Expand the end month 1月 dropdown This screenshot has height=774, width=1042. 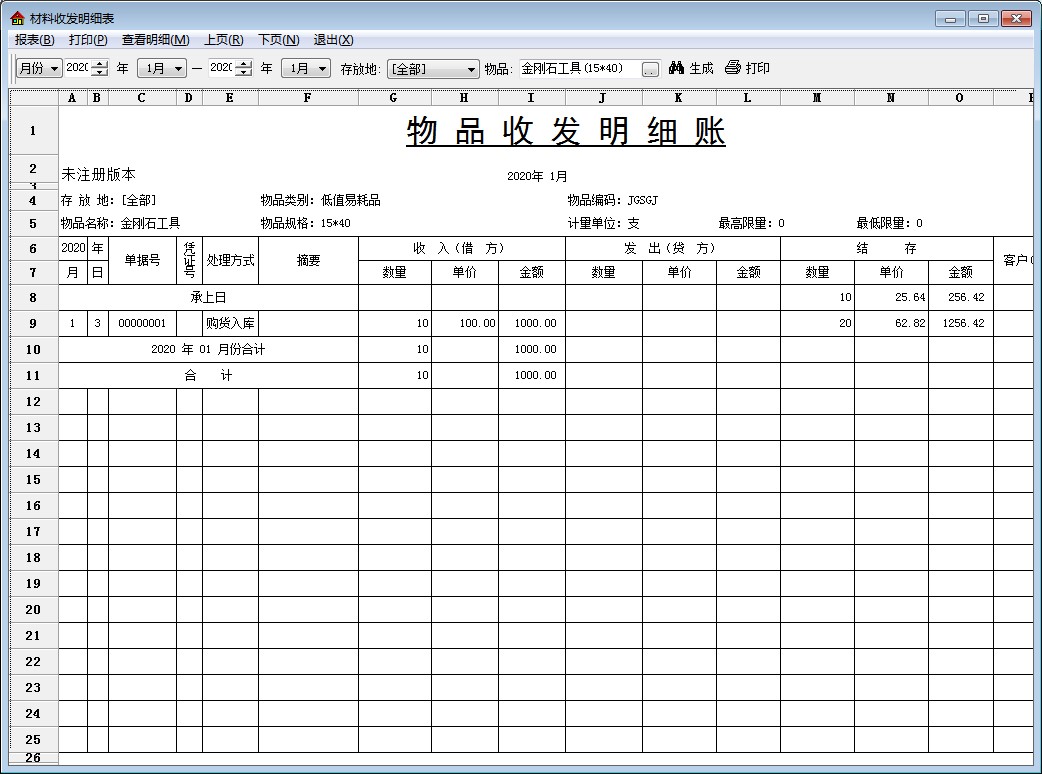306,68
